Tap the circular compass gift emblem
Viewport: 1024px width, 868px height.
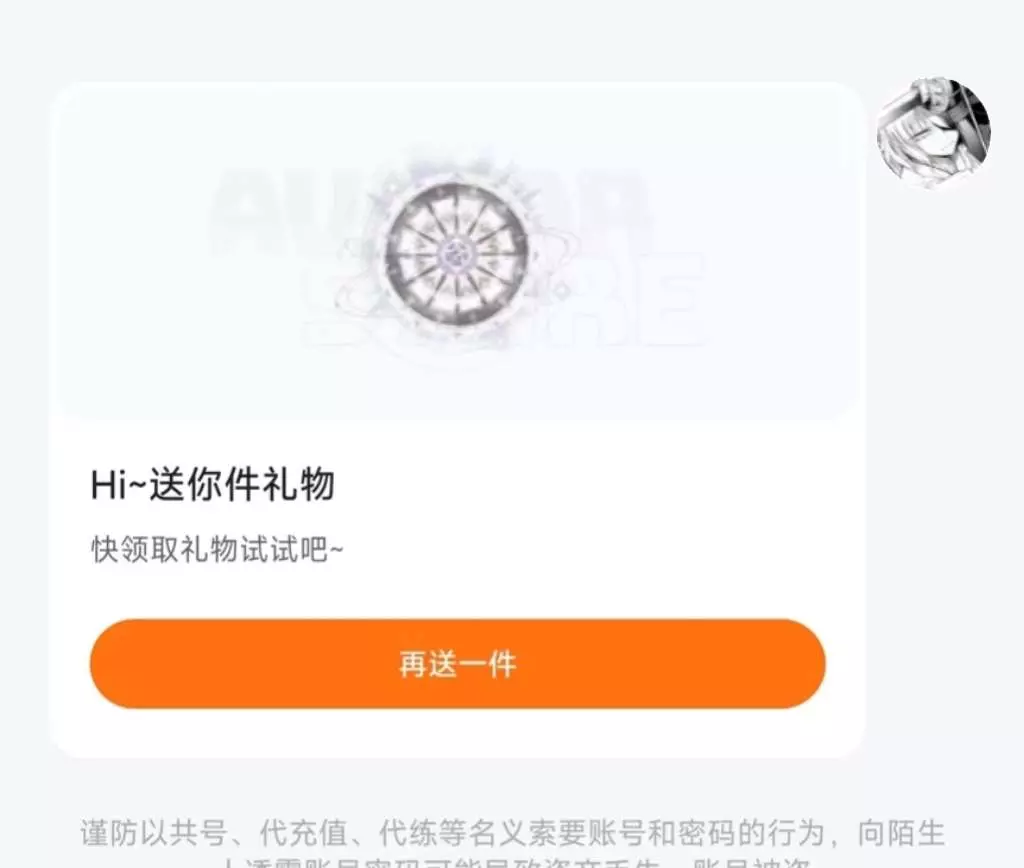pyautogui.click(x=456, y=253)
